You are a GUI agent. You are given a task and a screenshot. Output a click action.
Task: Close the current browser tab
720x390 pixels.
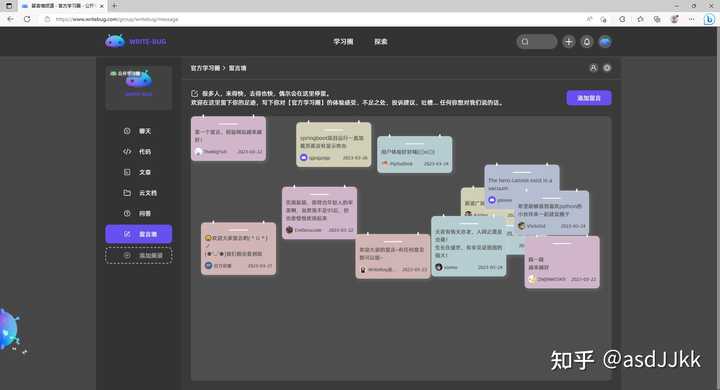101,6
